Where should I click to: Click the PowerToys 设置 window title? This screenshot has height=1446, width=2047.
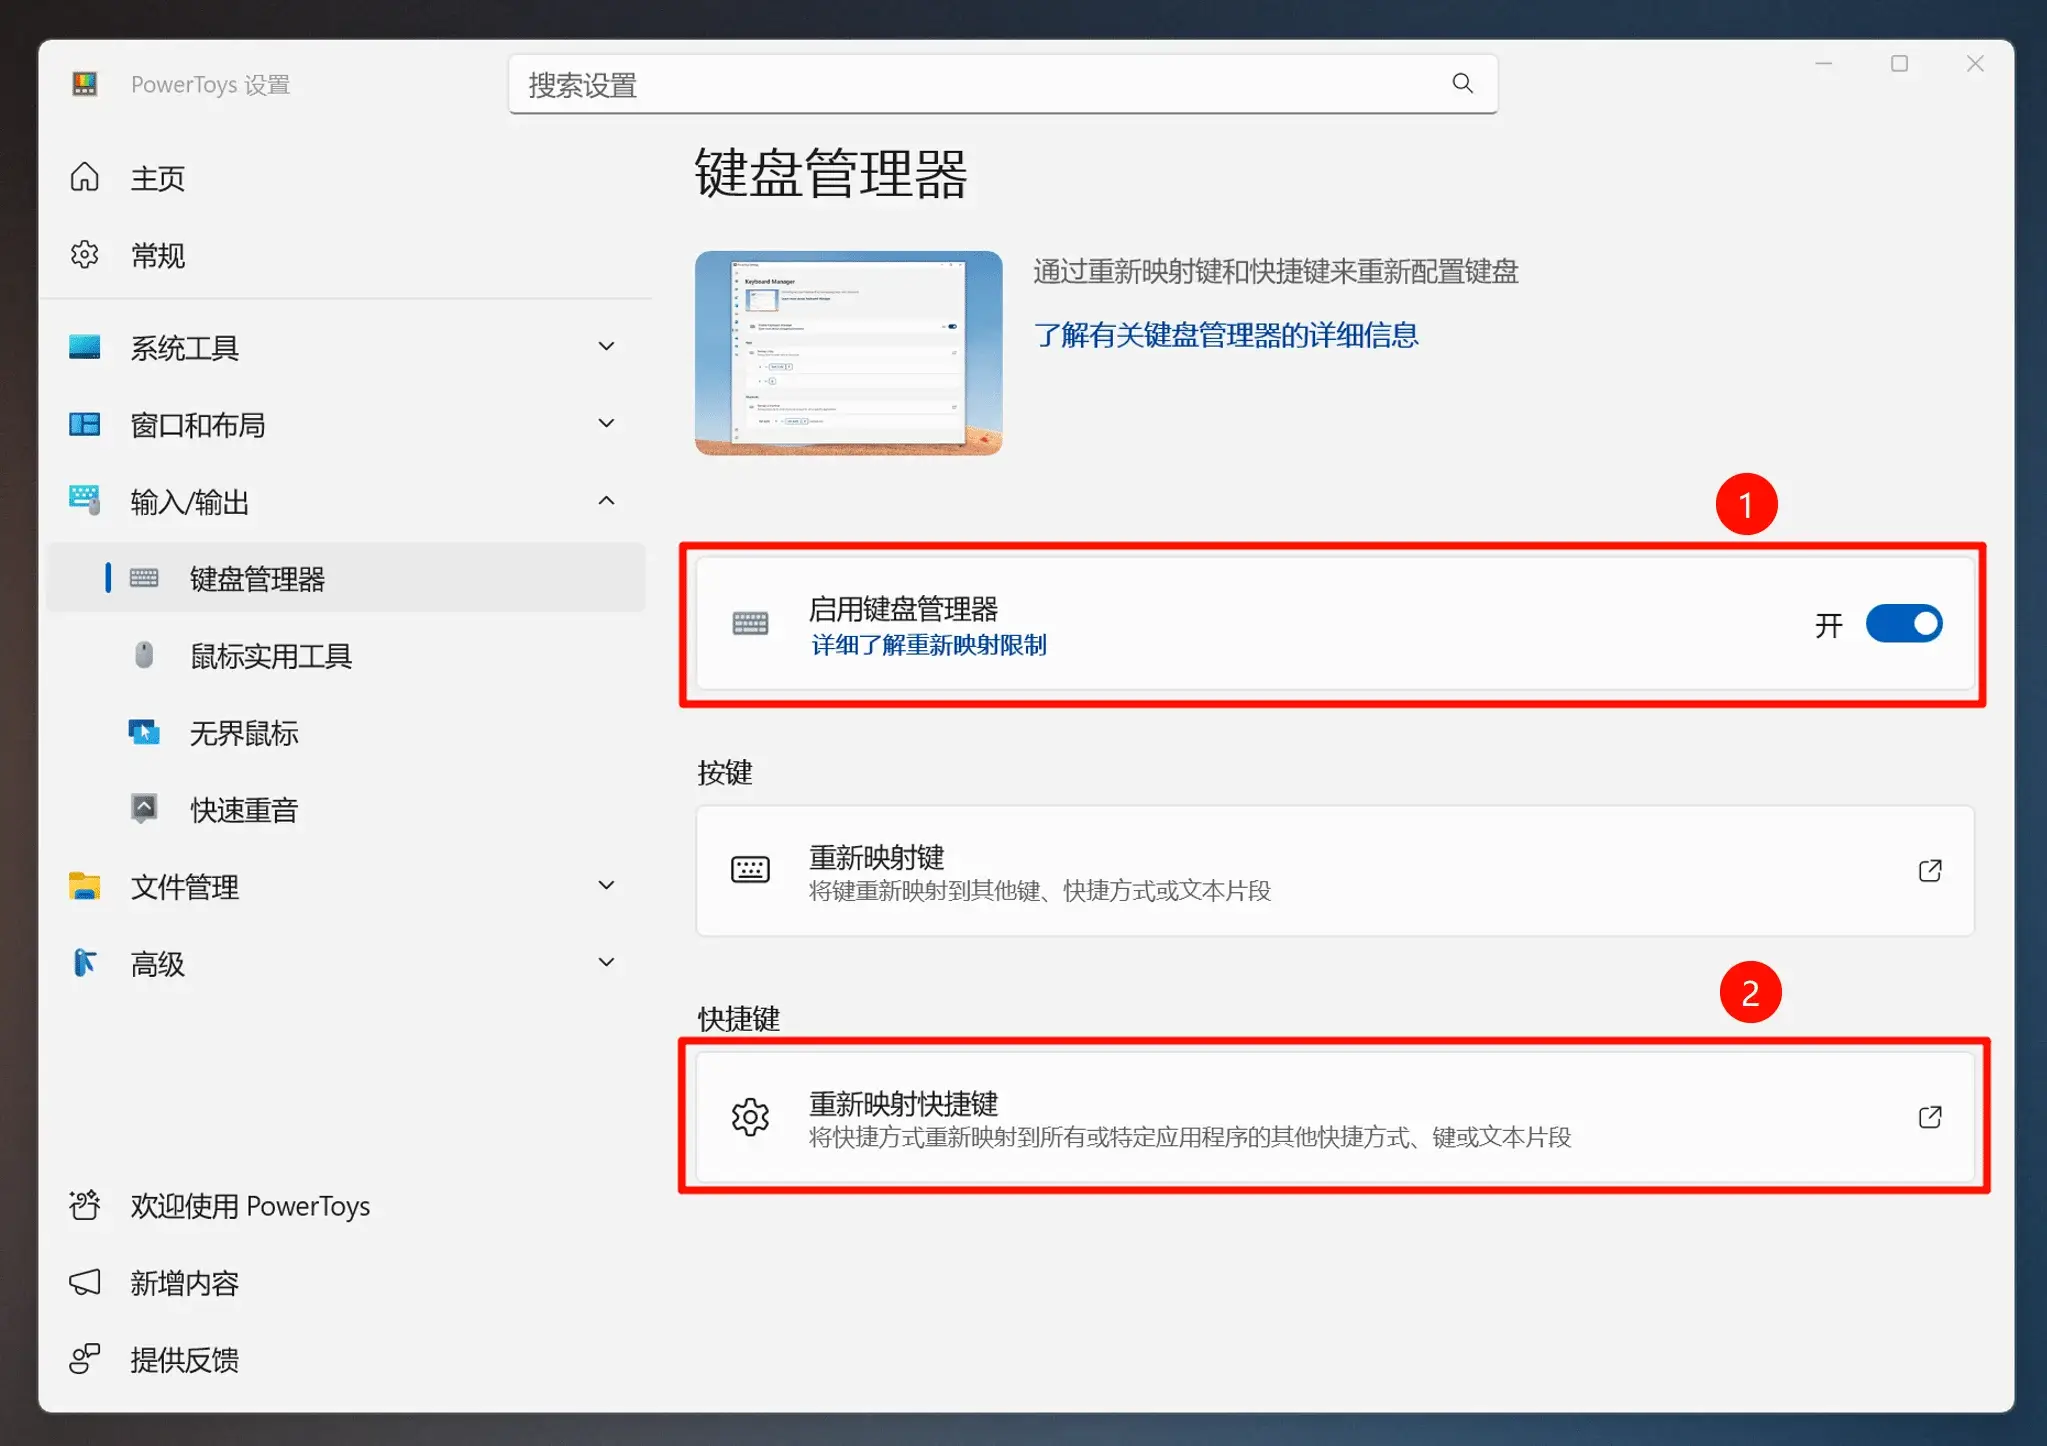point(210,85)
